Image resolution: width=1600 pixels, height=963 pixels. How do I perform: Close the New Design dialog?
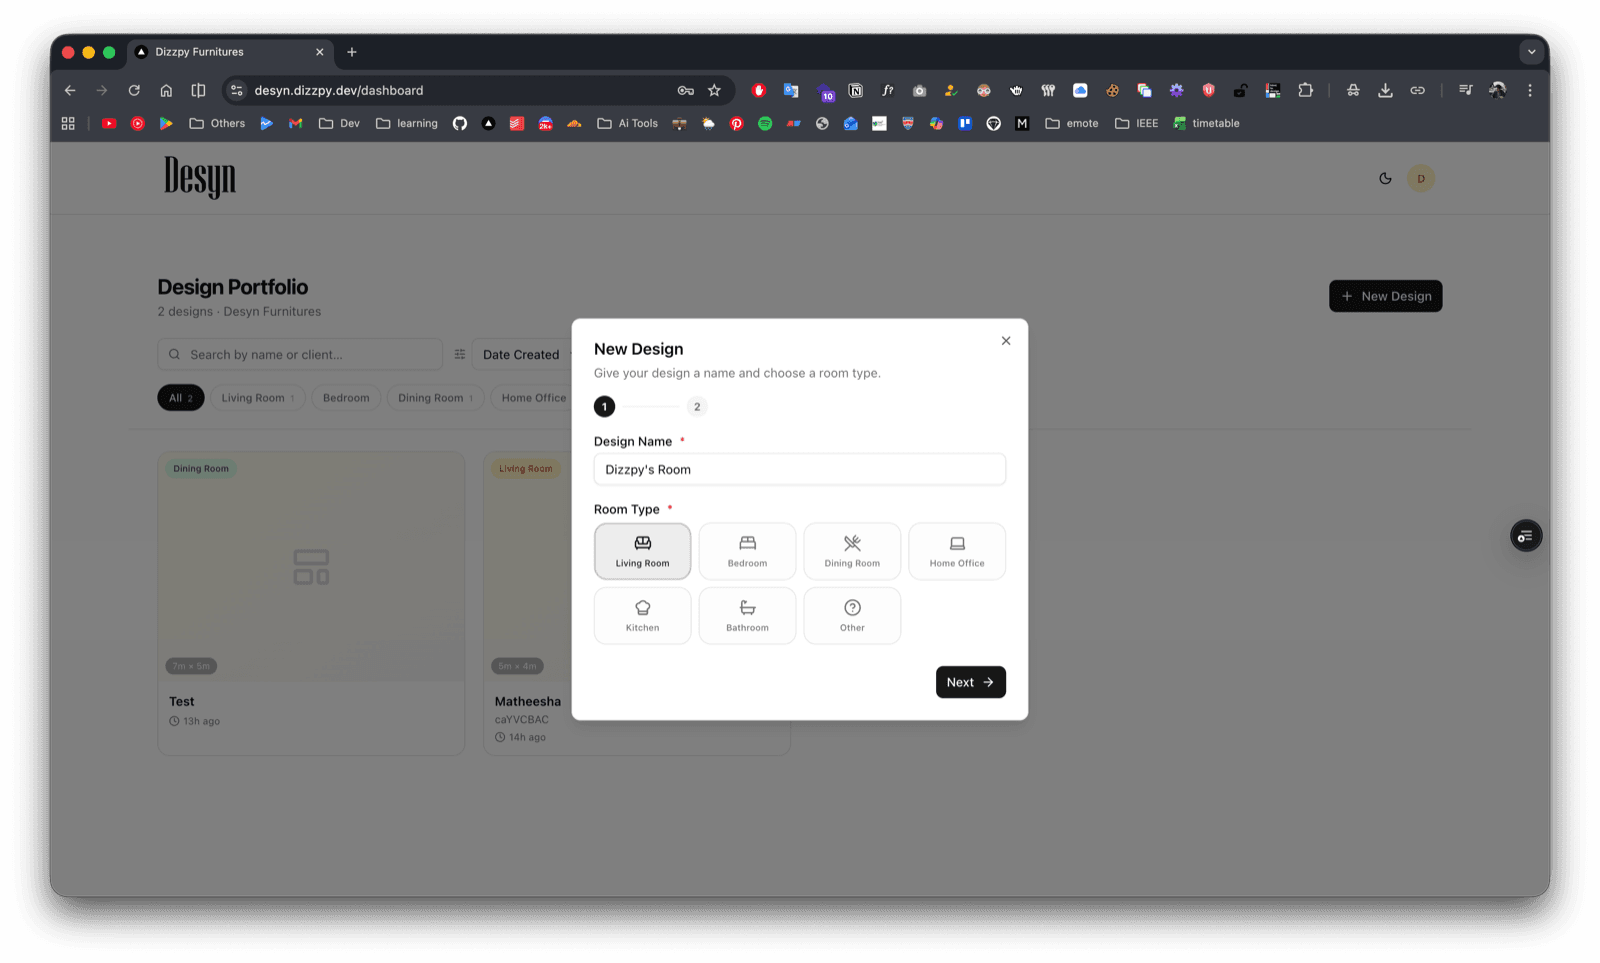point(1006,341)
